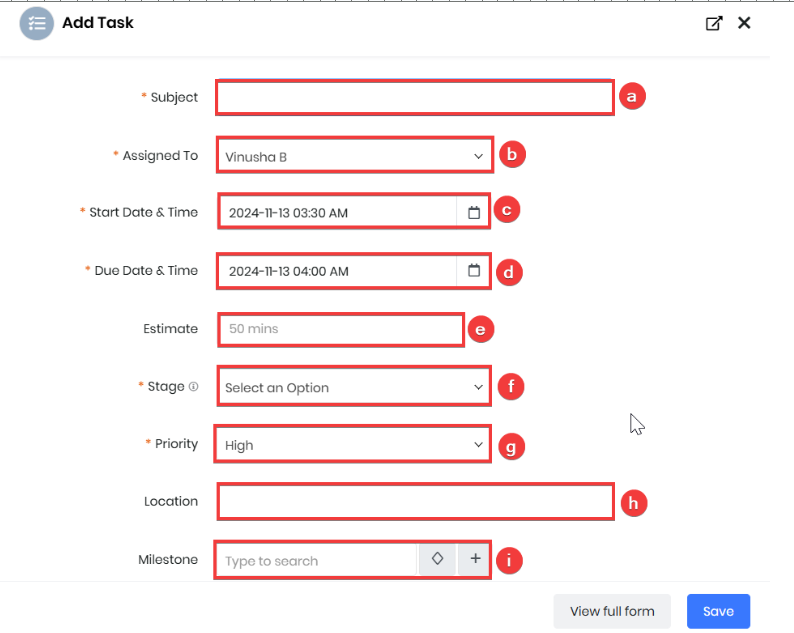
Task: Open the task form in a new window
Action: tap(714, 23)
